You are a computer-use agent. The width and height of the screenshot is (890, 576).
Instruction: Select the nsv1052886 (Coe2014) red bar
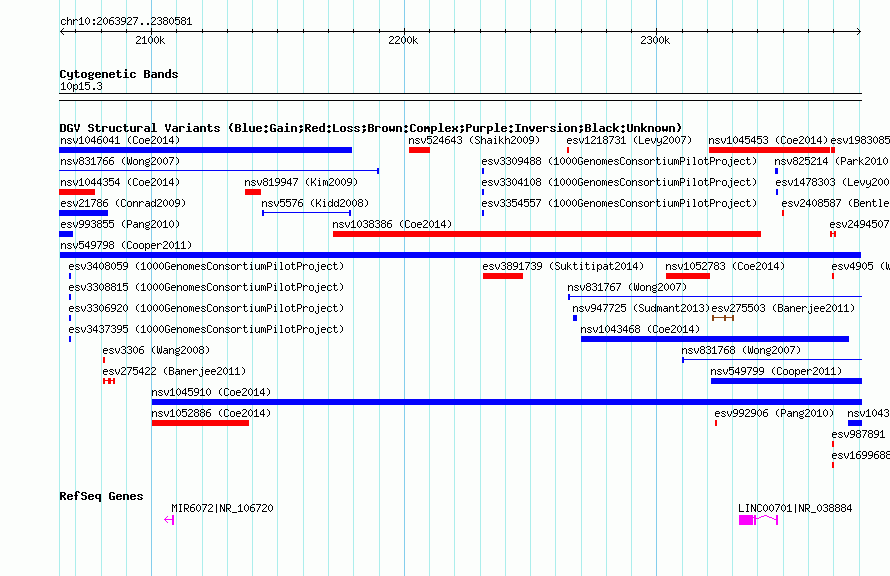(200, 423)
